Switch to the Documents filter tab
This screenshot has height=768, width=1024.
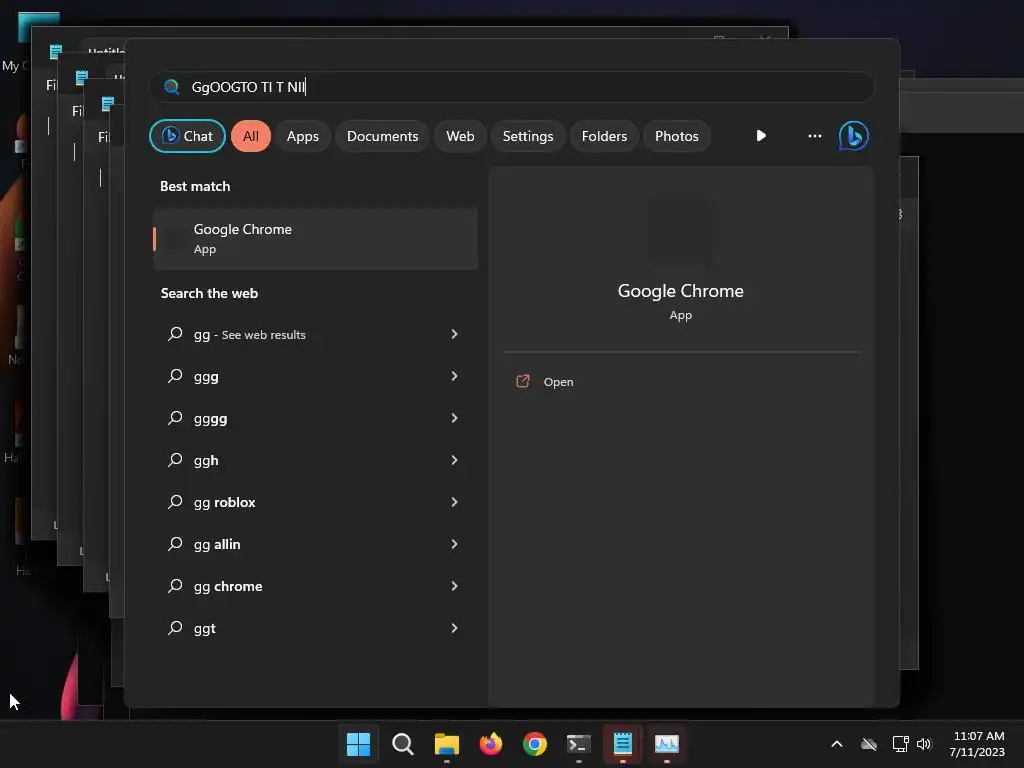pyautogui.click(x=382, y=136)
